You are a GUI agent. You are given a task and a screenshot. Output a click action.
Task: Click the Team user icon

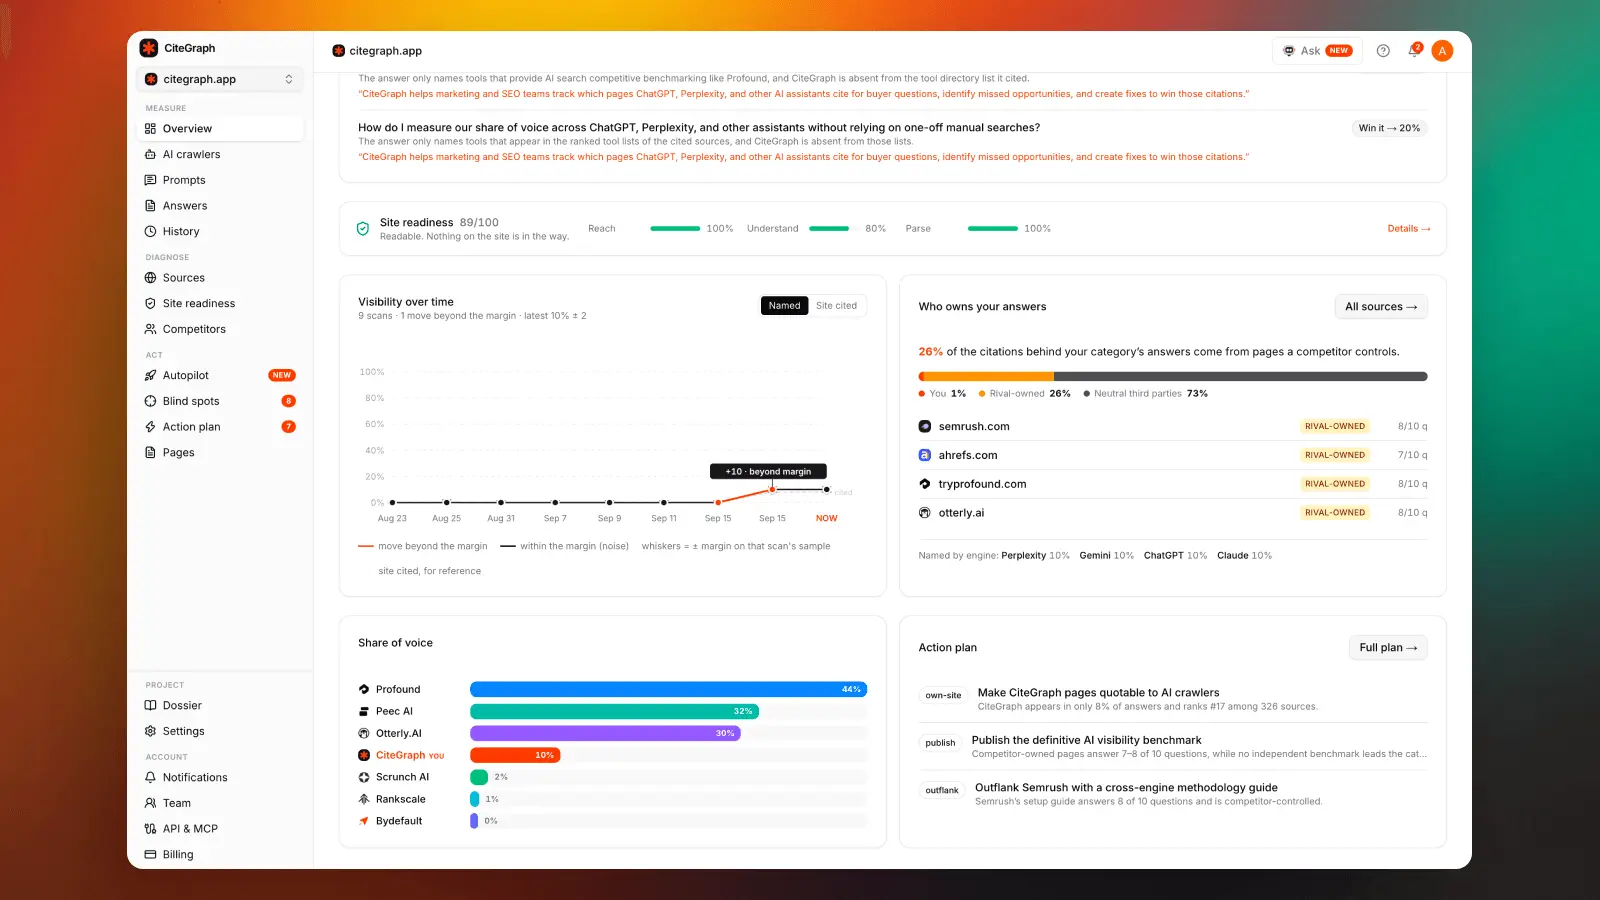[150, 803]
